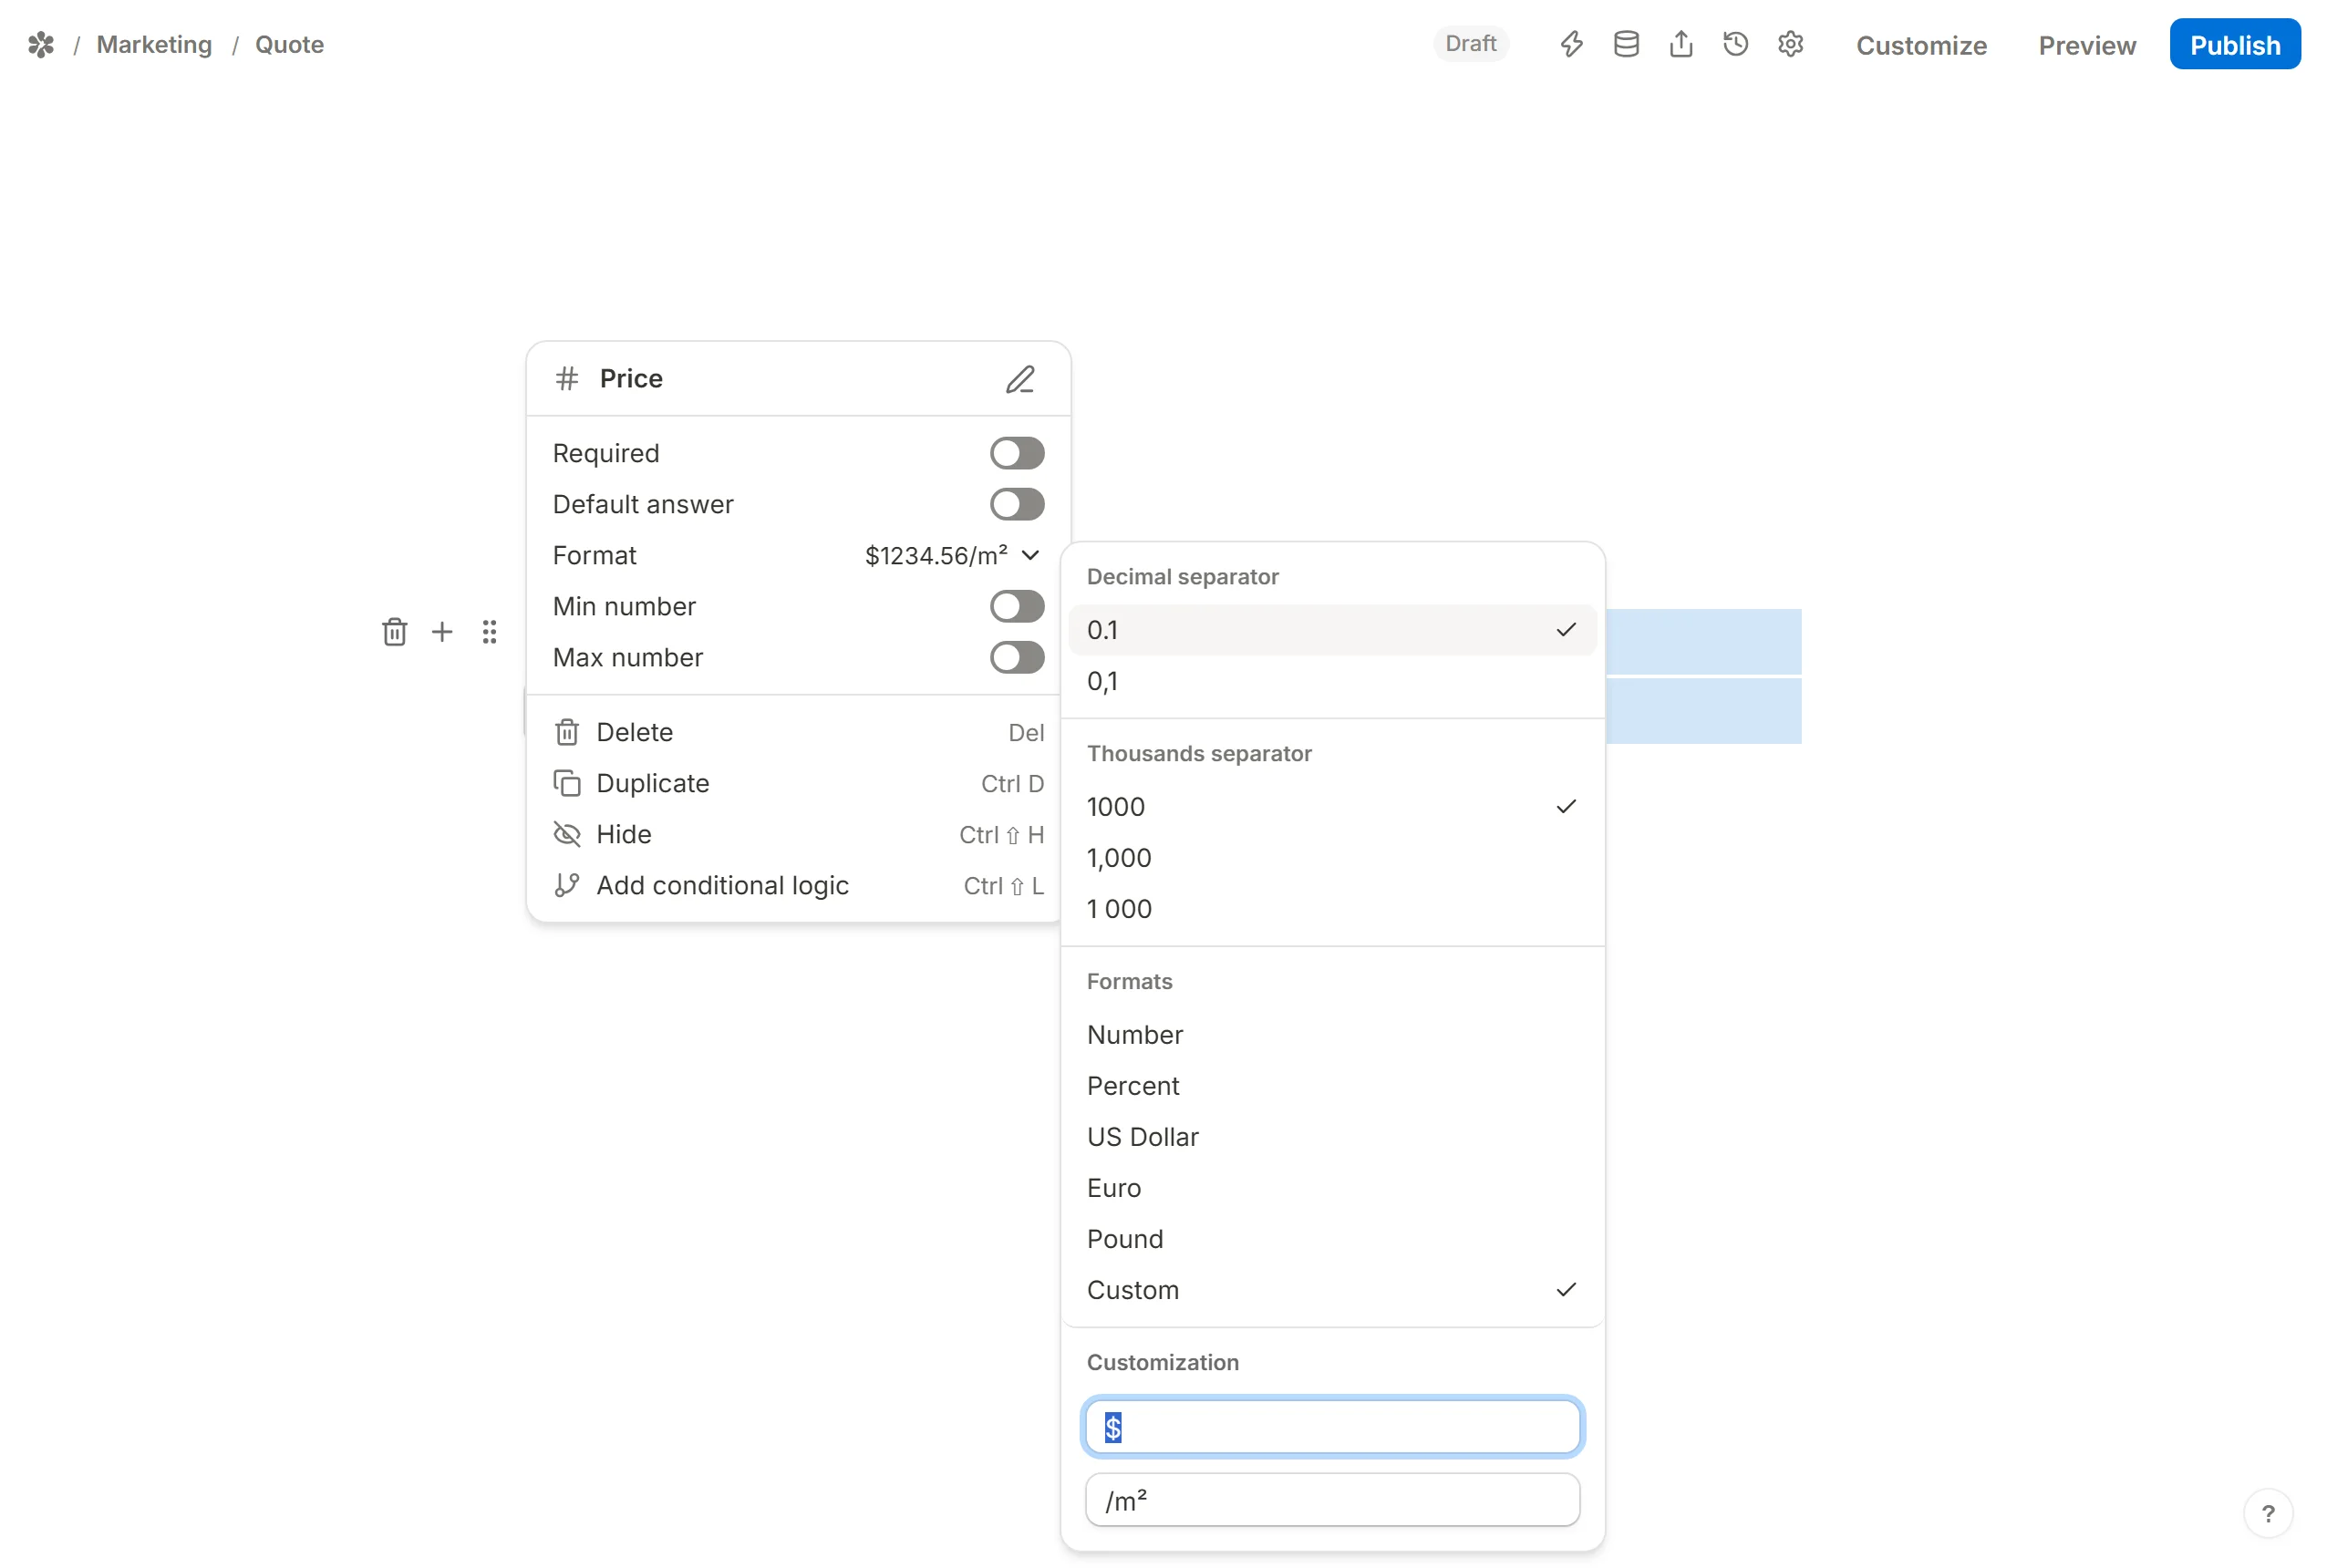Click the pencil rename icon for Price
This screenshot has height=1568, width=2327.
[x=1019, y=379]
